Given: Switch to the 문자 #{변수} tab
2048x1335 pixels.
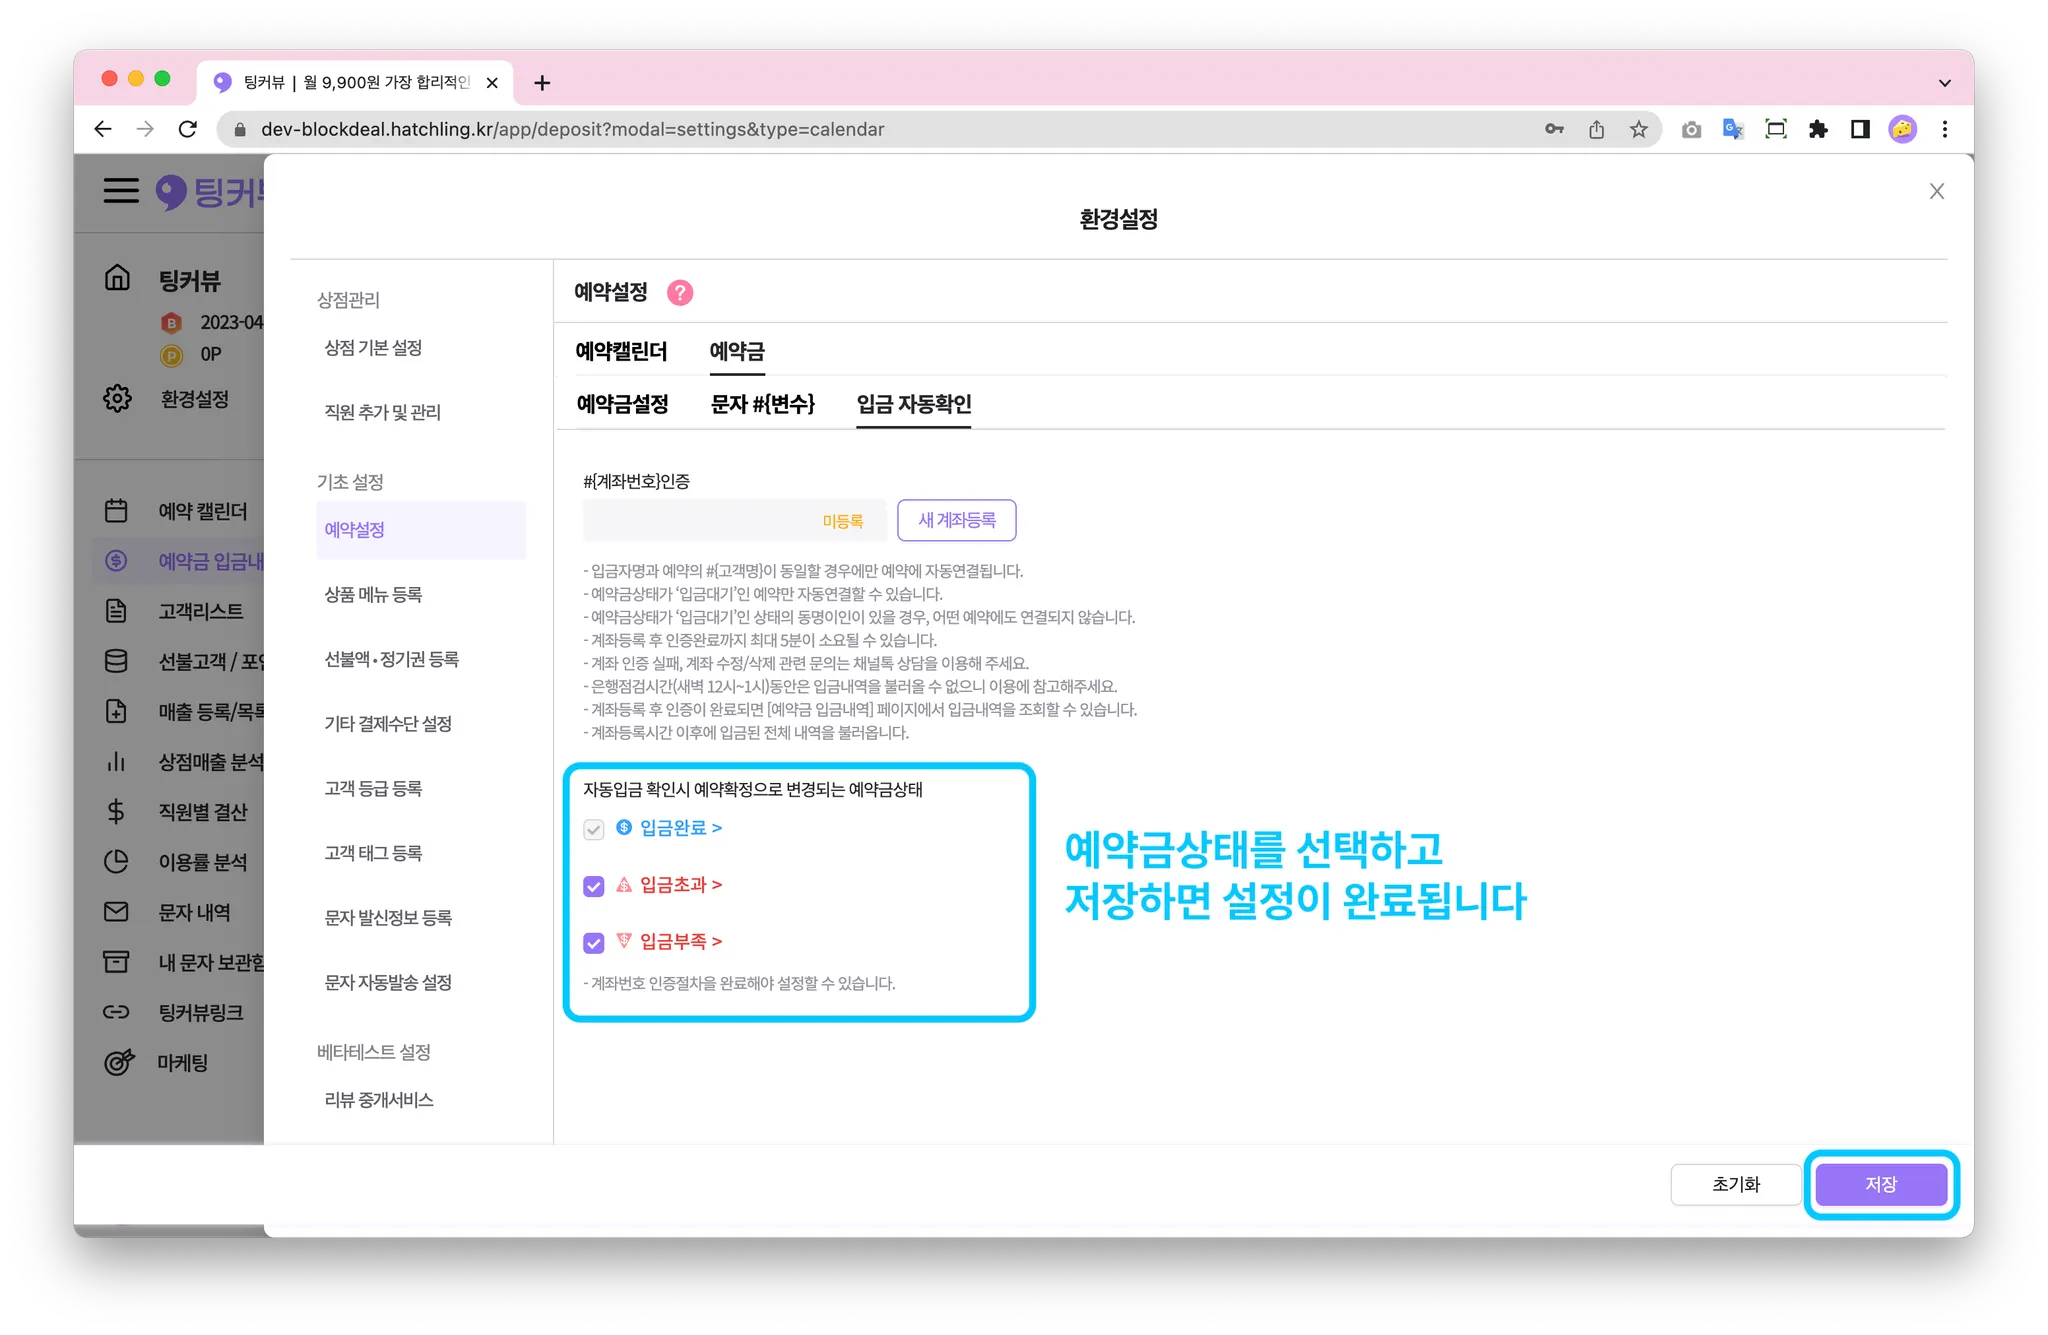Looking at the screenshot, I should click(762, 404).
